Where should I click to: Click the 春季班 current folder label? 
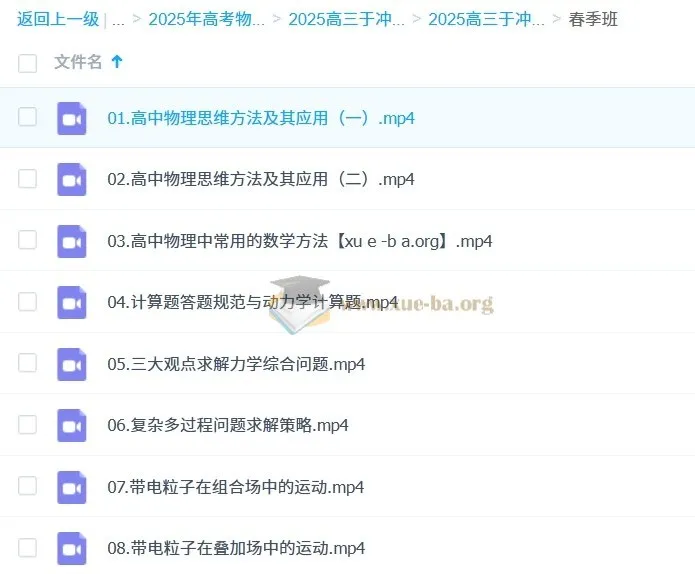(x=593, y=19)
